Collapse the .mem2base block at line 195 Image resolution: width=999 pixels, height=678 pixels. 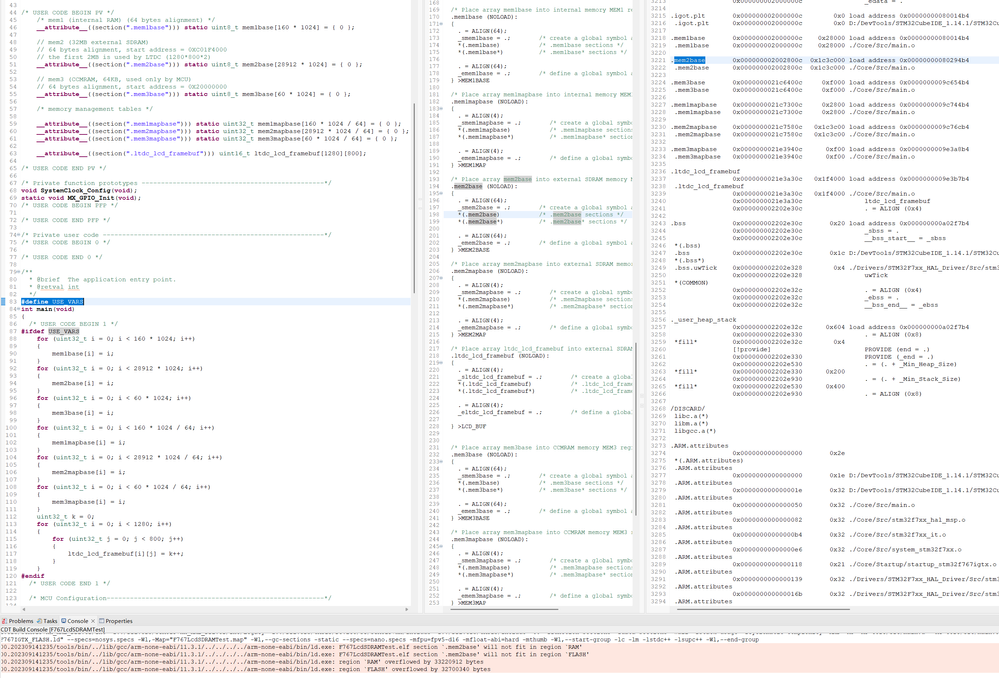click(441, 194)
